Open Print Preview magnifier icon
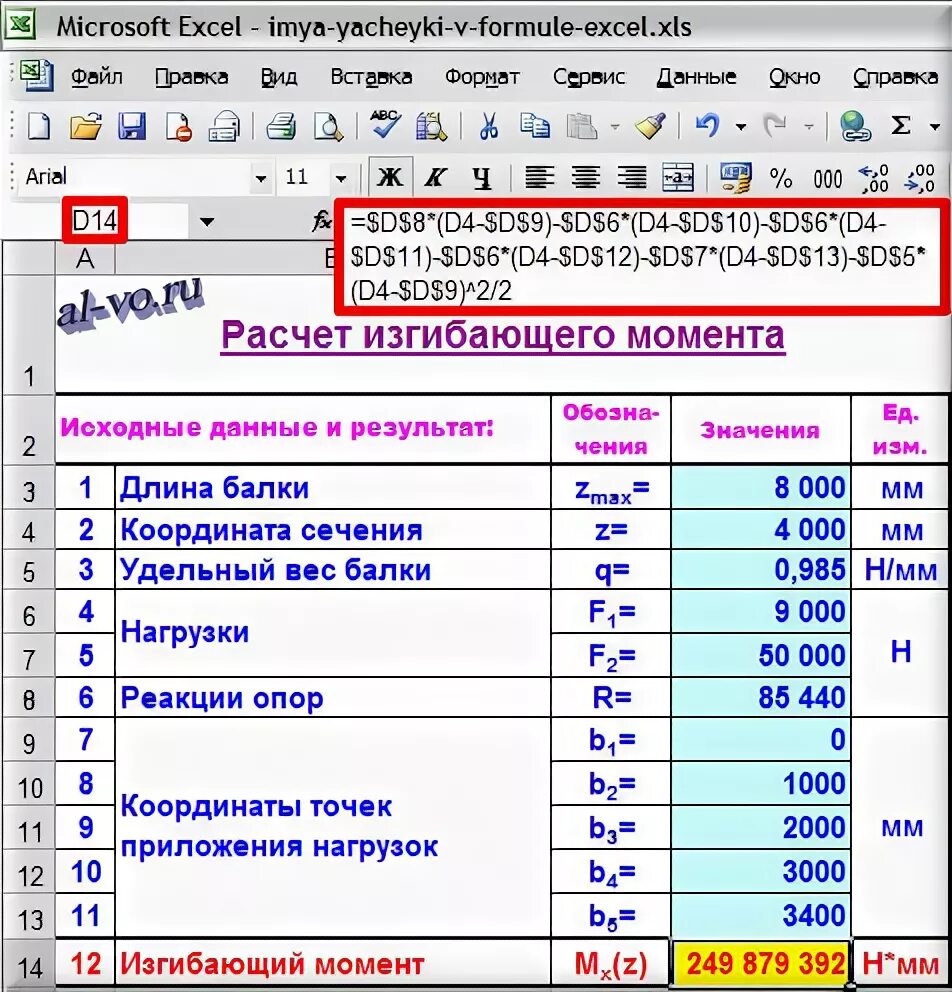The image size is (952, 992). (x=329, y=125)
